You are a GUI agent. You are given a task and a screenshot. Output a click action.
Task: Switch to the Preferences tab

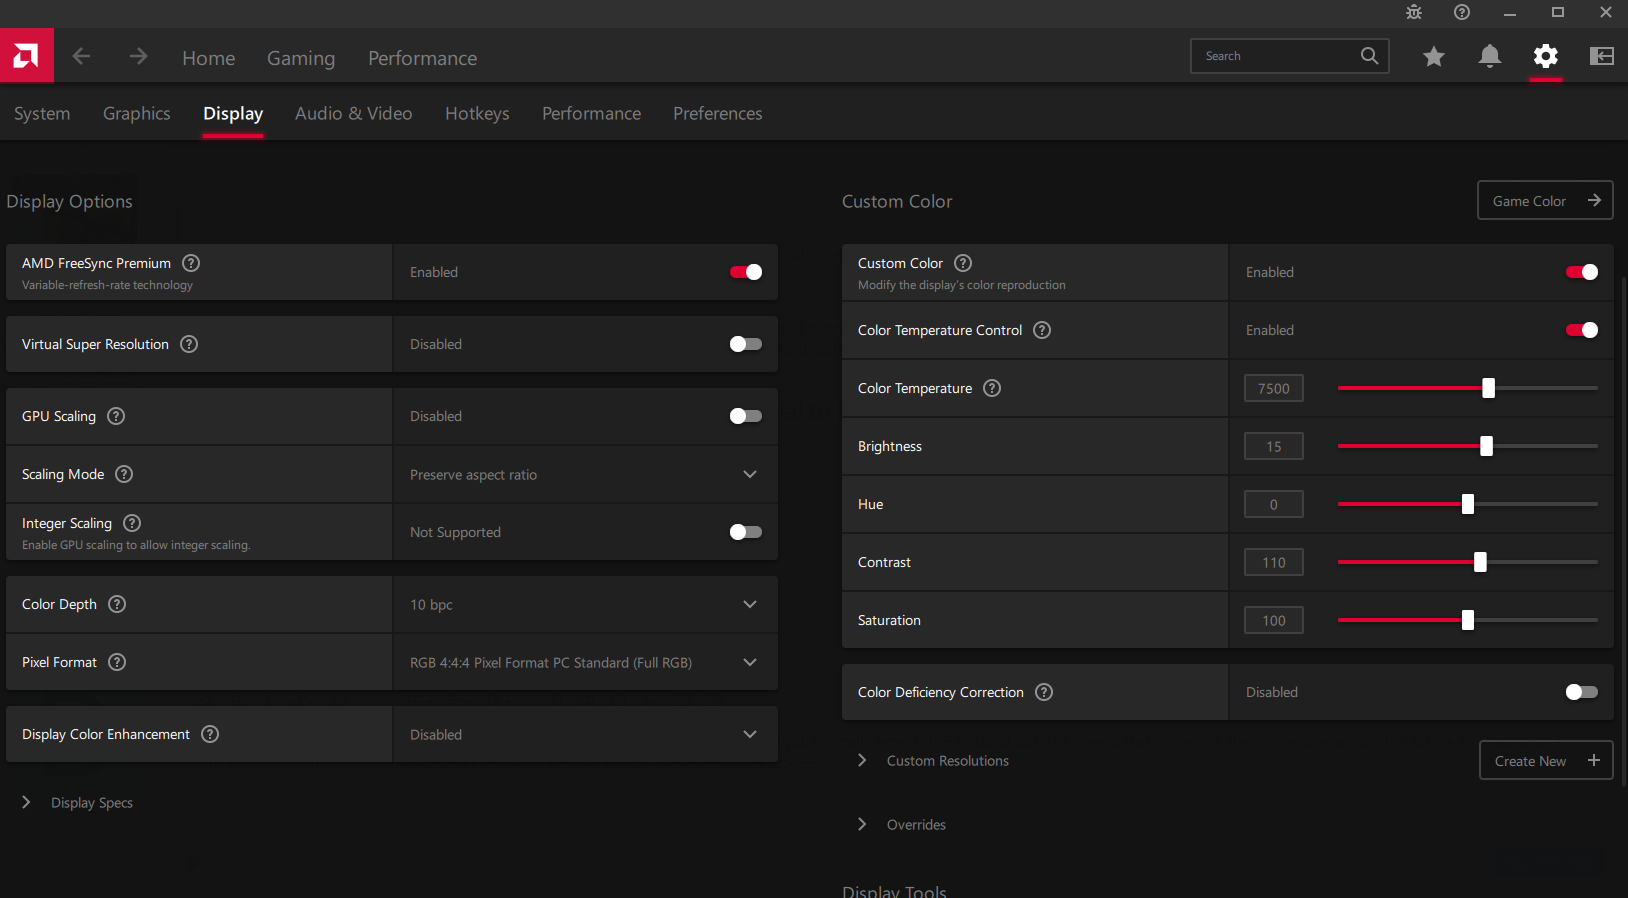coord(718,114)
